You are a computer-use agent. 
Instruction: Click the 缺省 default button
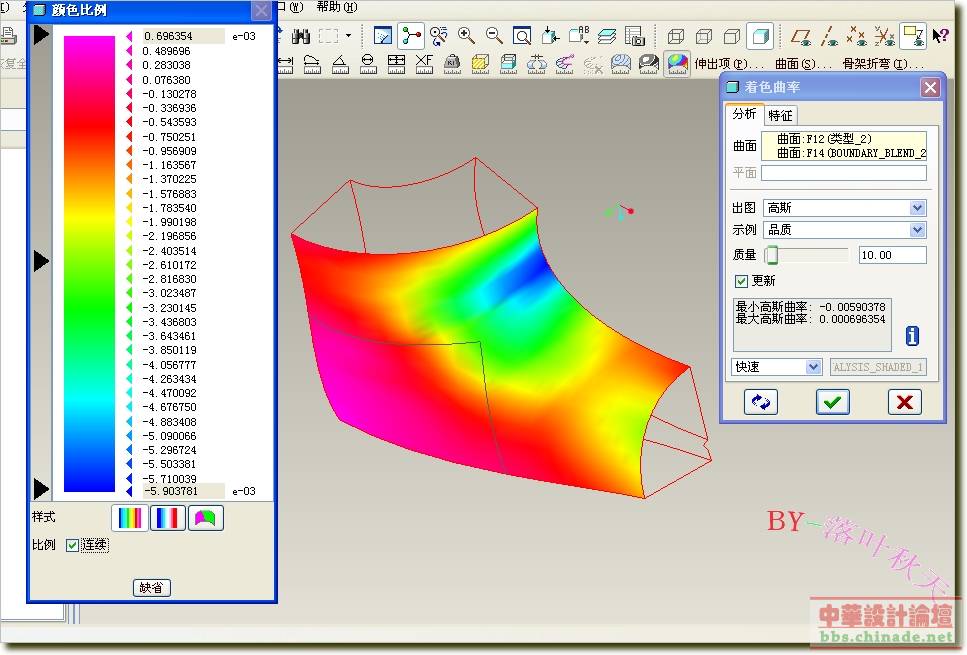point(152,588)
